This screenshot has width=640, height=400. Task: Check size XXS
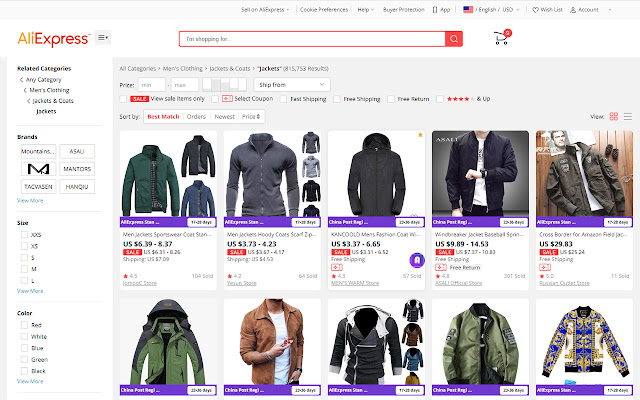[x=24, y=235]
